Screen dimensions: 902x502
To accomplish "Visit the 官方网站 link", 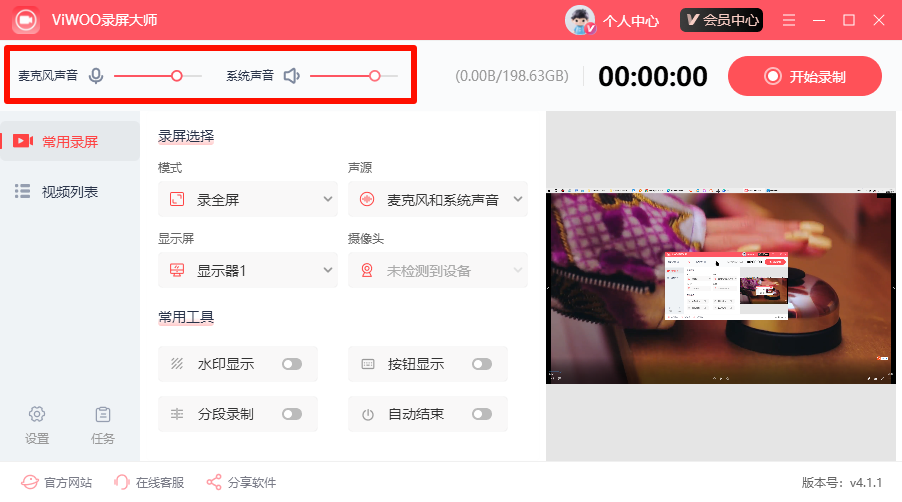I will point(56,482).
